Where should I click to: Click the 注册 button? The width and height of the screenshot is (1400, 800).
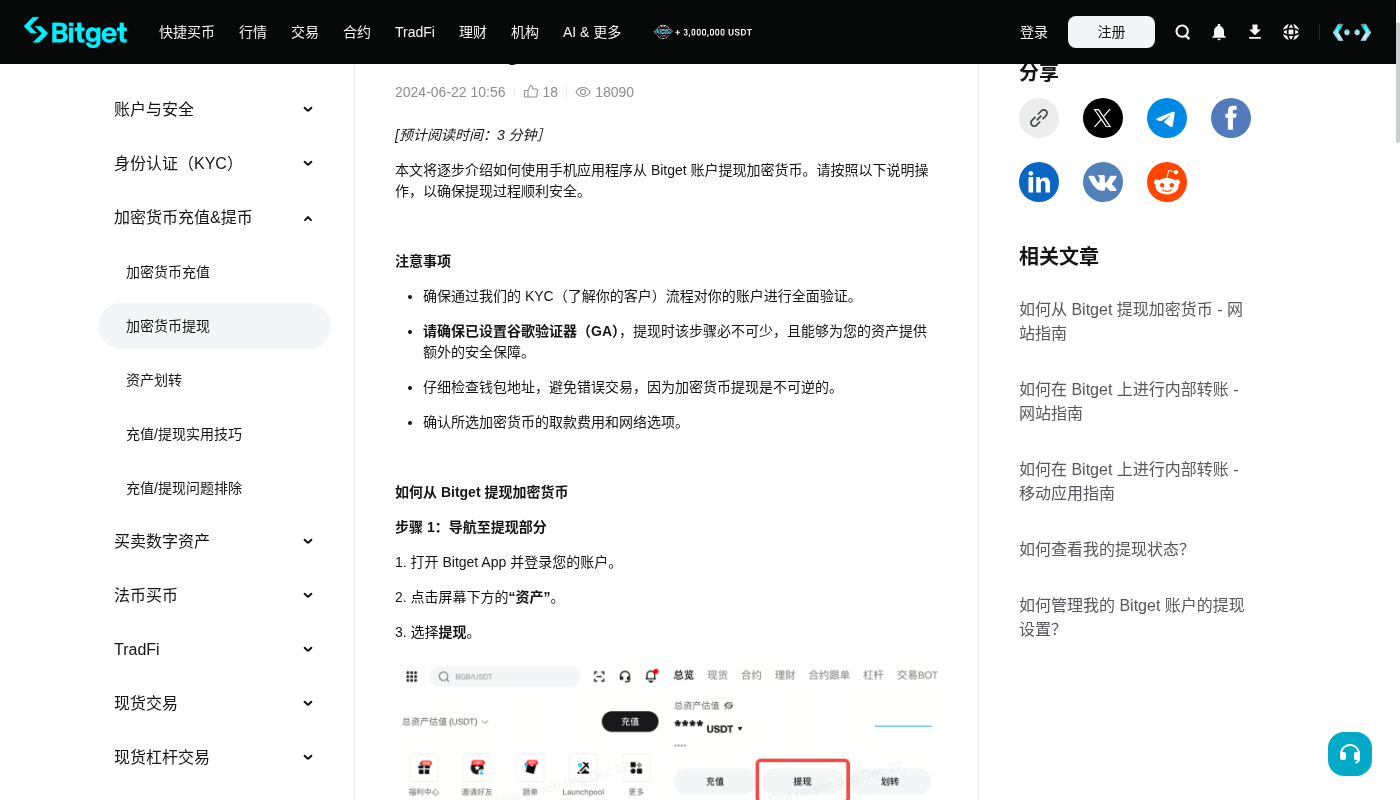click(x=1111, y=32)
